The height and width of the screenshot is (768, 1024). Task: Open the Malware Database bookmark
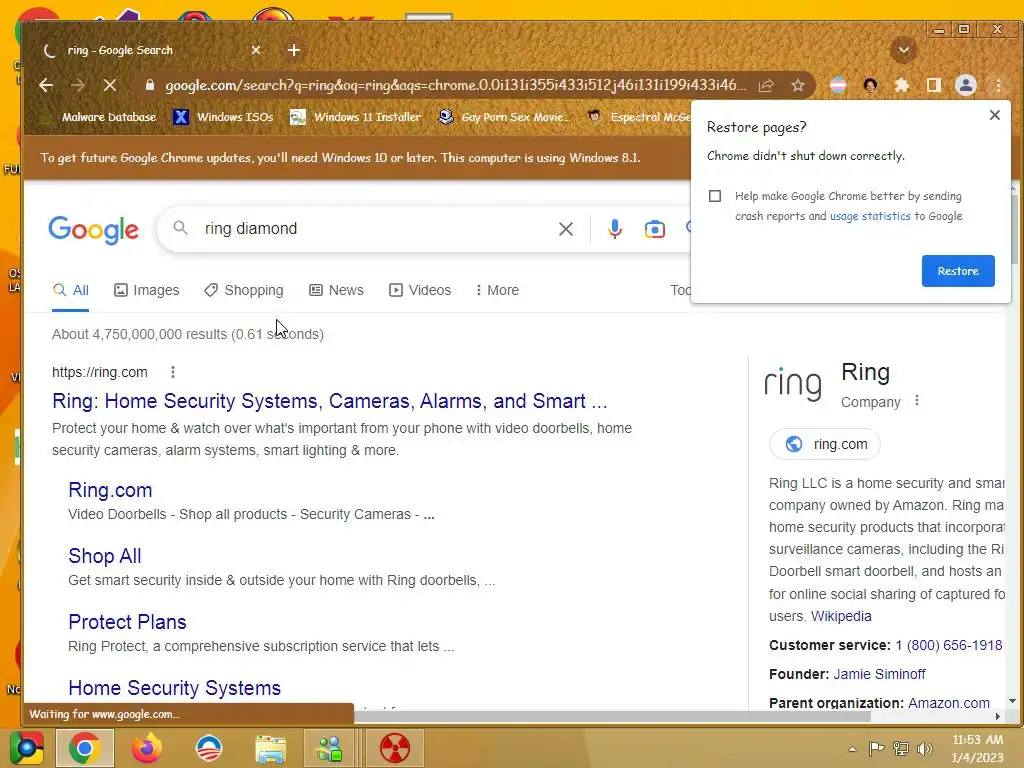pos(99,118)
